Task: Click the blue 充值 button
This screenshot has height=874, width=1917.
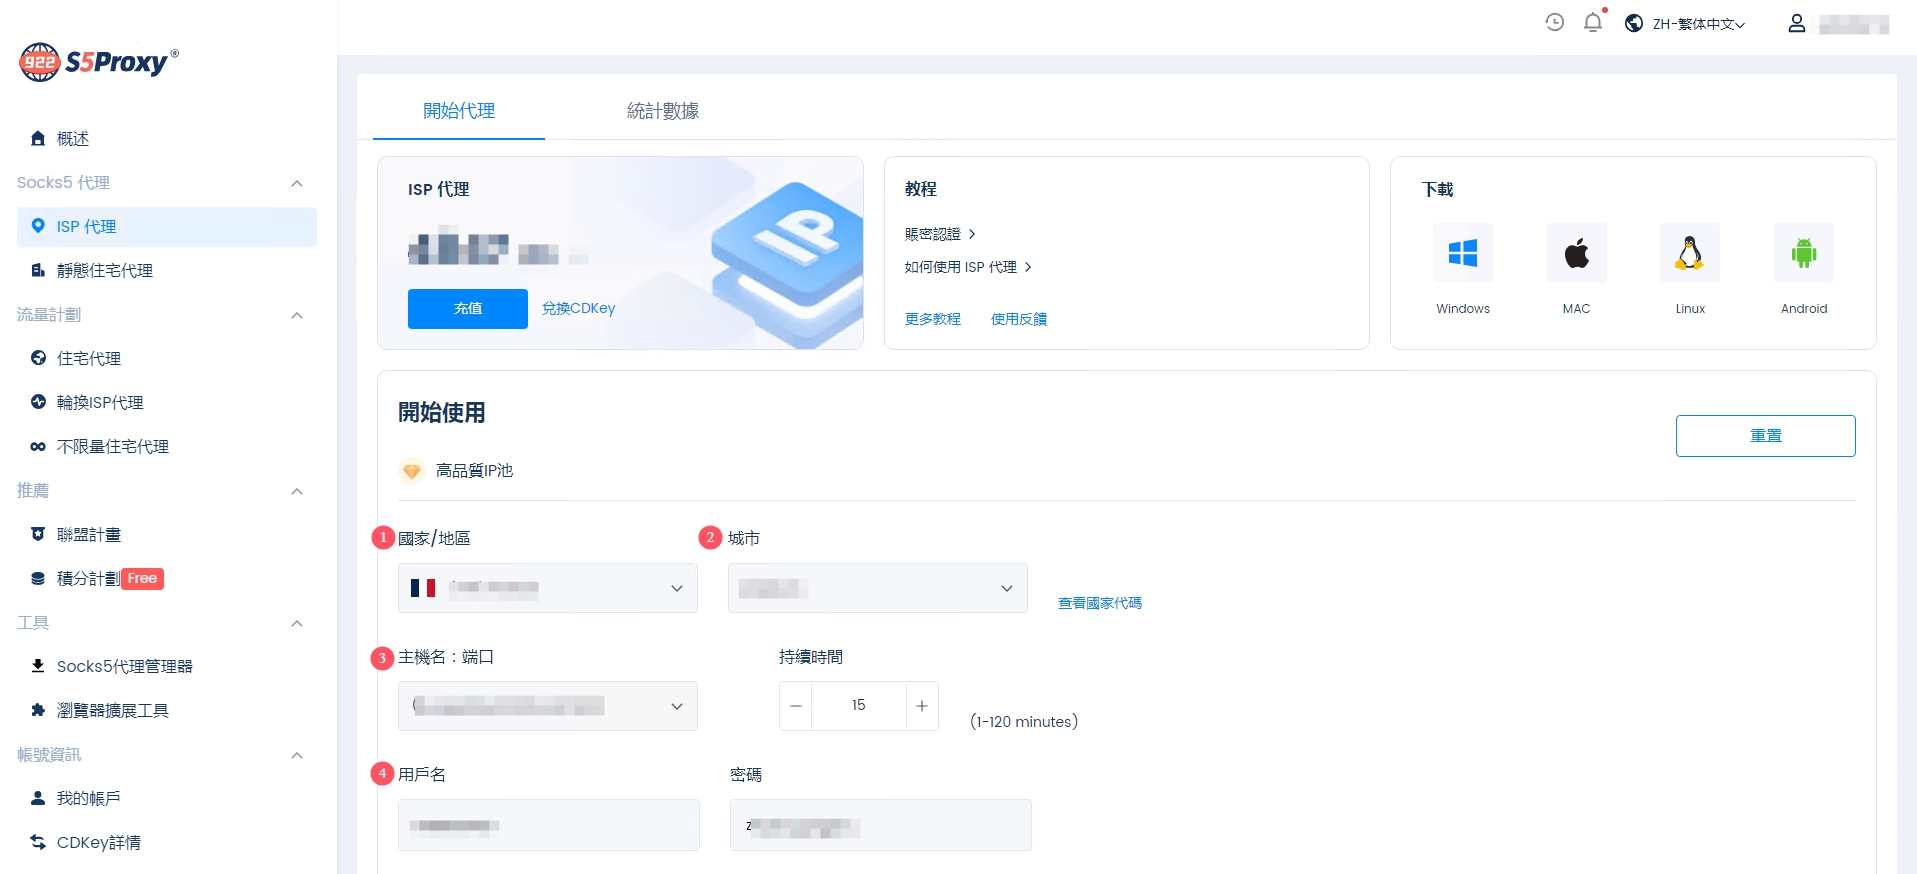Action: pos(467,309)
